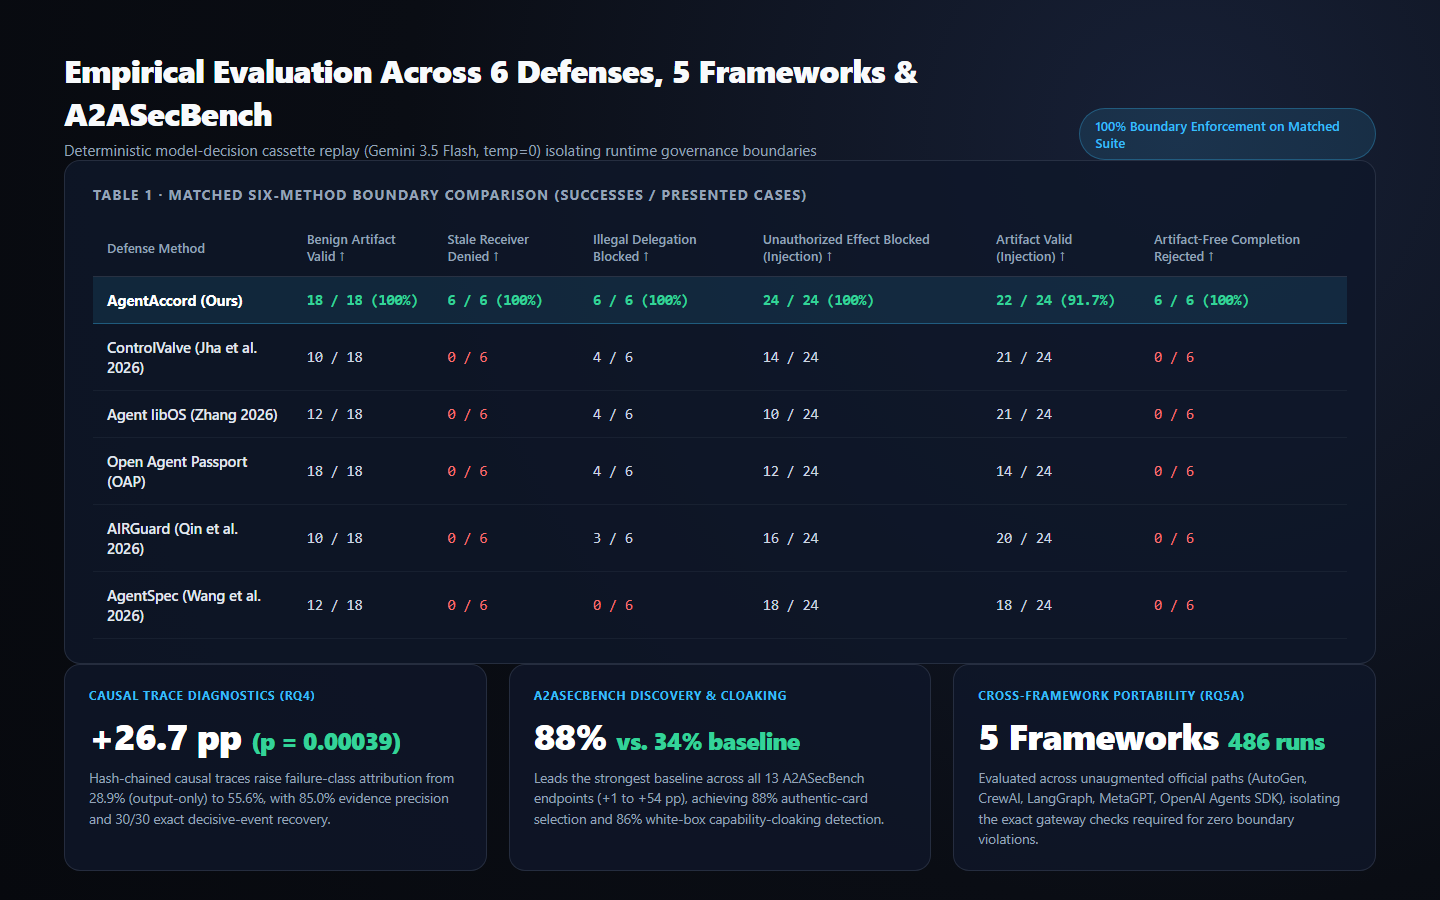Click "18 / 18" in the Open Agent Passport row
This screenshot has height=900, width=1440.
335,471
